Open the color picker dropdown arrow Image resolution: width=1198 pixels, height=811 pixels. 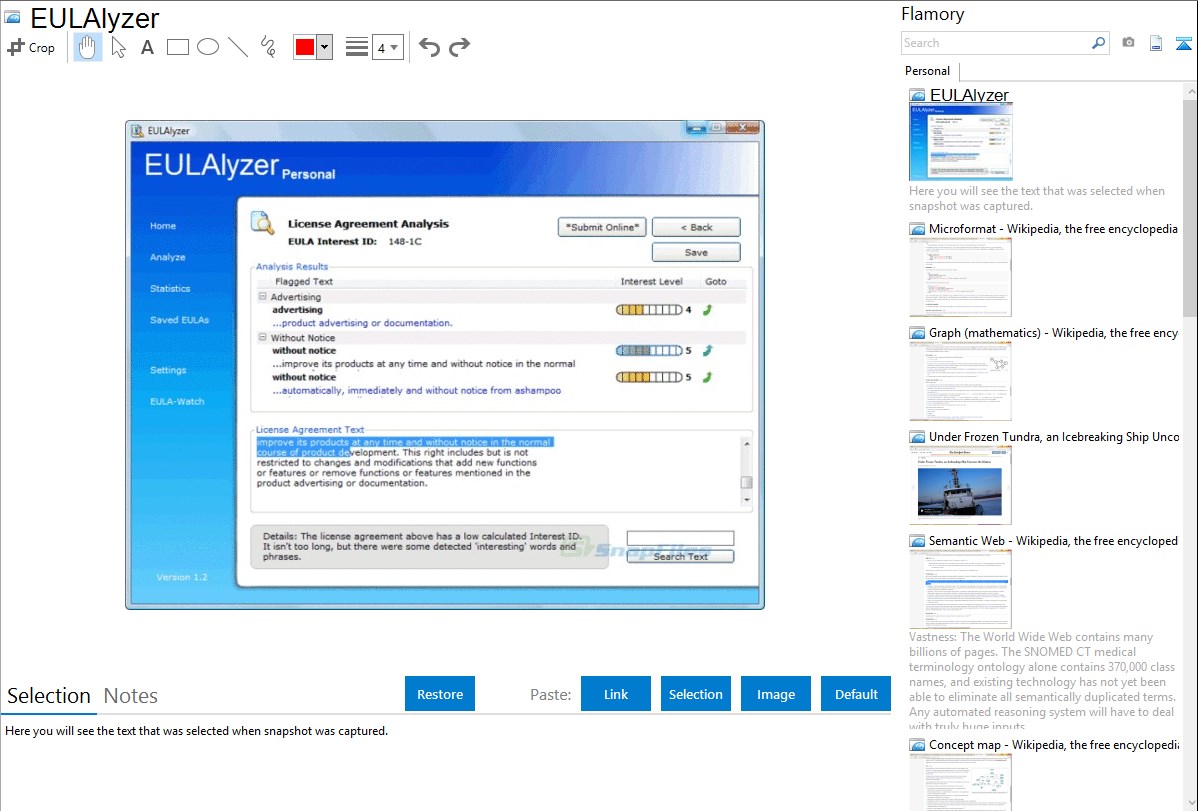[325, 47]
